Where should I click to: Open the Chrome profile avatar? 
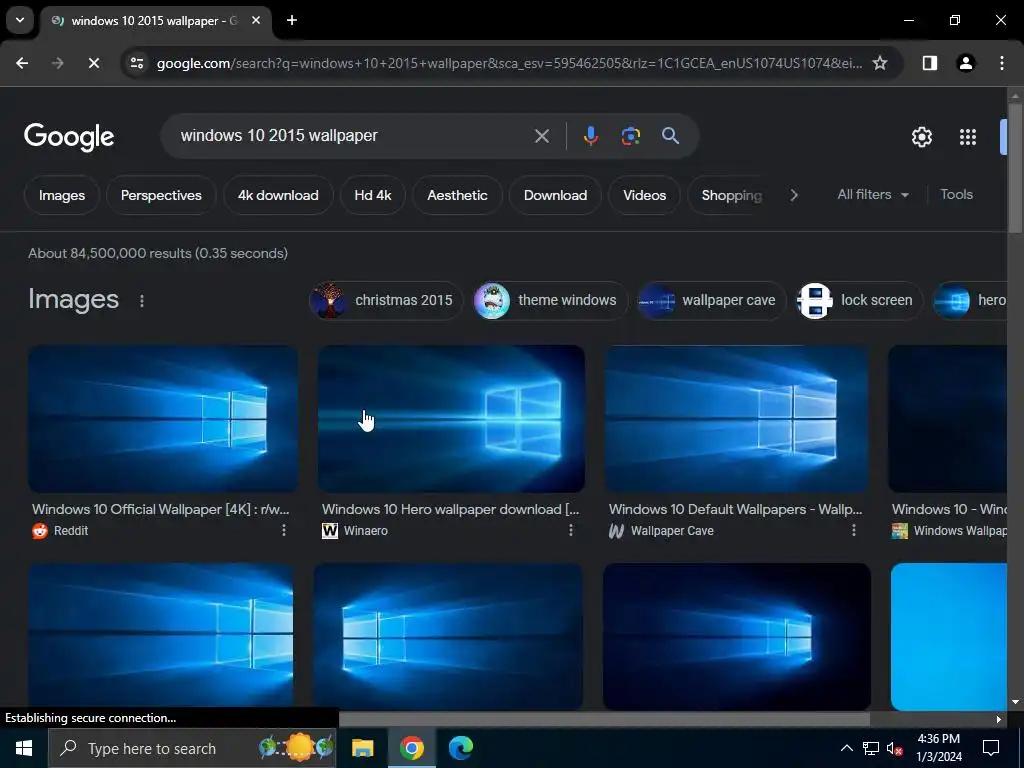(x=965, y=63)
